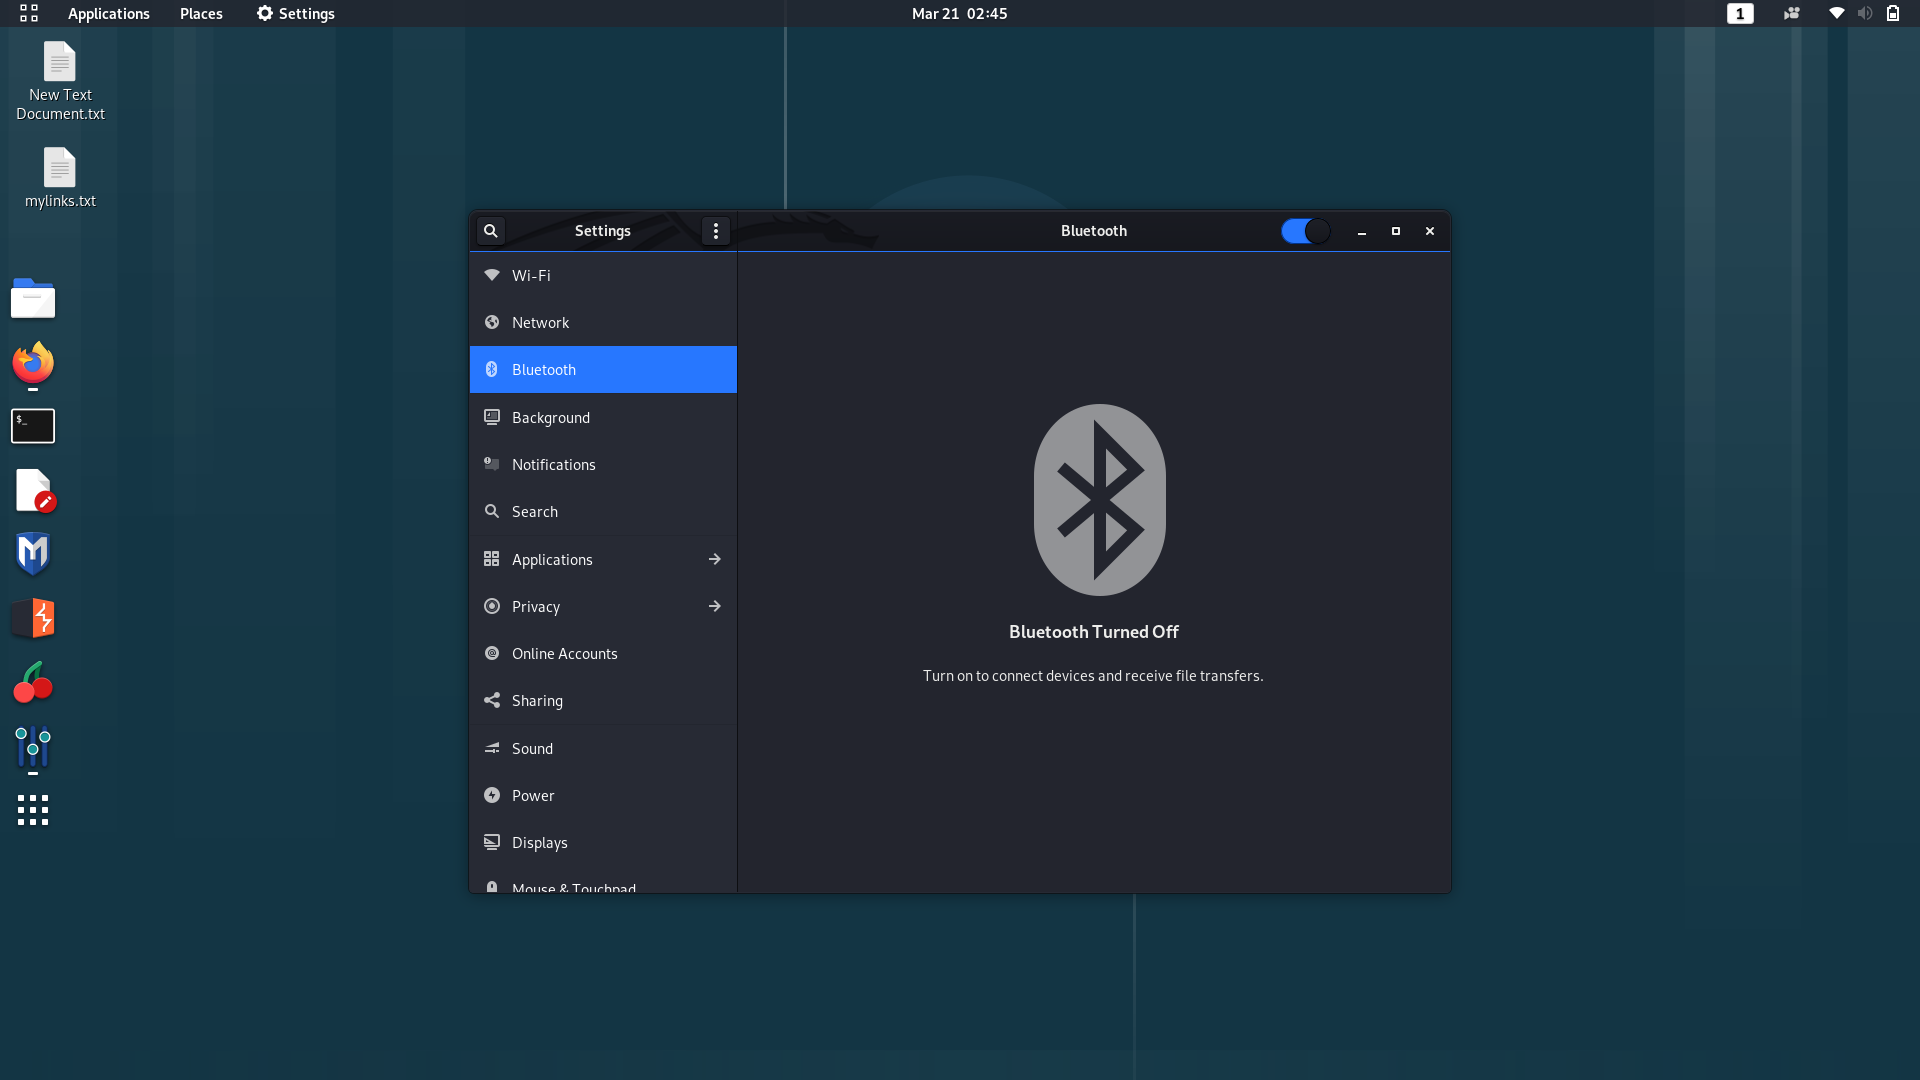The image size is (1920, 1080).
Task: Open the Applications menu in top bar
Action: point(108,14)
